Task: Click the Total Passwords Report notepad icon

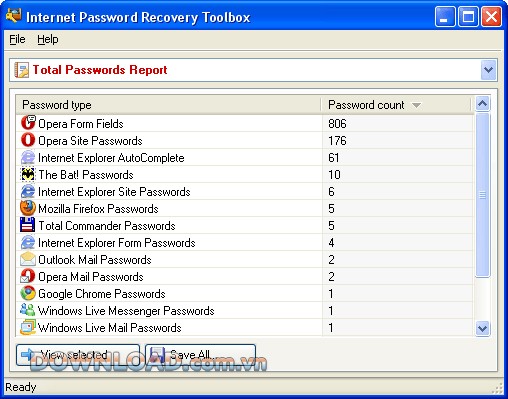Action: coord(22,70)
